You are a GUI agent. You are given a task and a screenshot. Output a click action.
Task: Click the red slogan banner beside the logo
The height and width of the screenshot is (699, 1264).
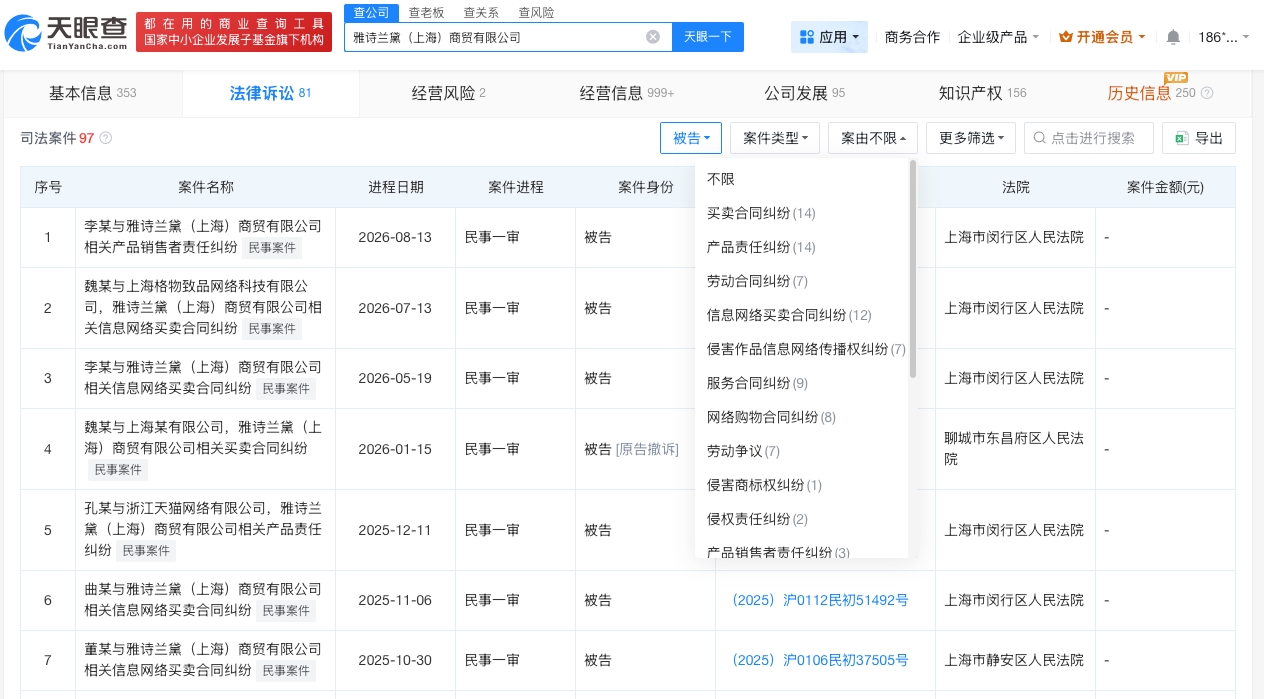click(x=233, y=33)
